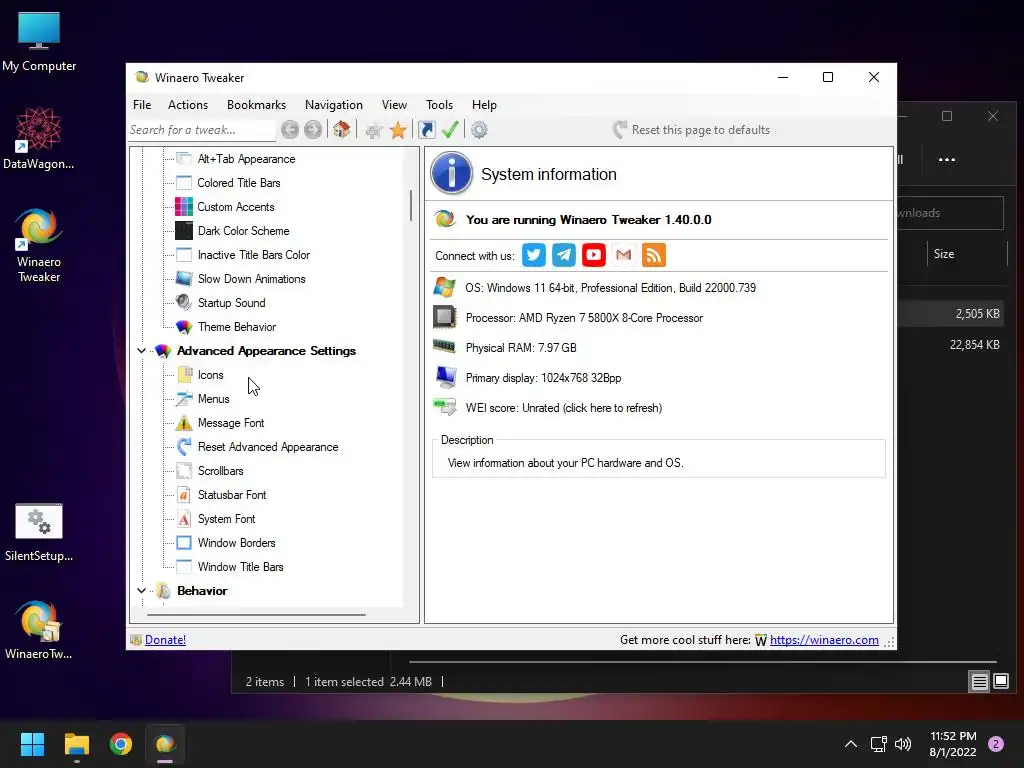The height and width of the screenshot is (768, 1024).
Task: Click WEI score to refresh
Action: click(564, 408)
